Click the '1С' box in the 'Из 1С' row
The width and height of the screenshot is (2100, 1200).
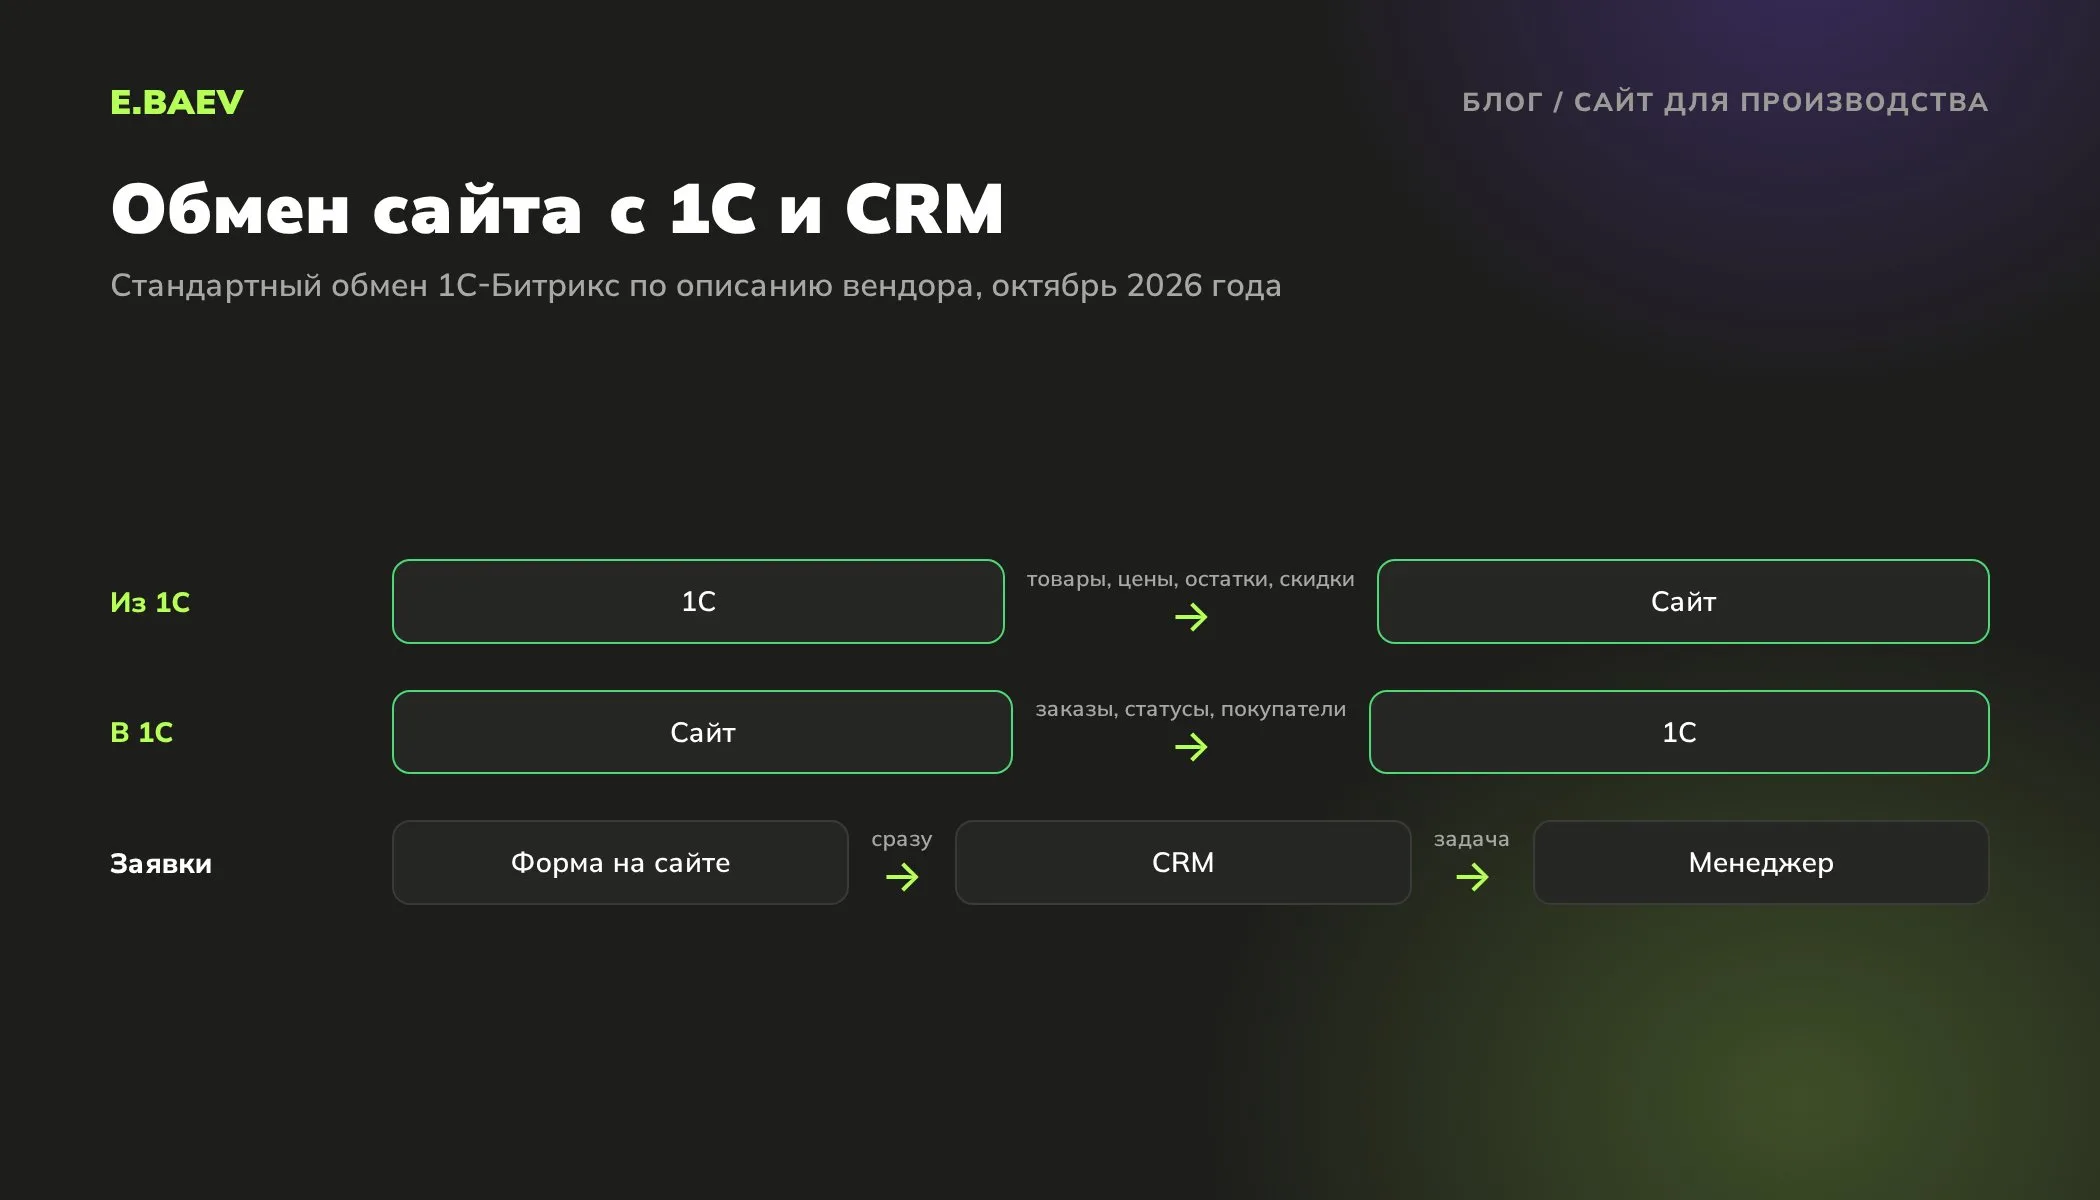coord(698,601)
